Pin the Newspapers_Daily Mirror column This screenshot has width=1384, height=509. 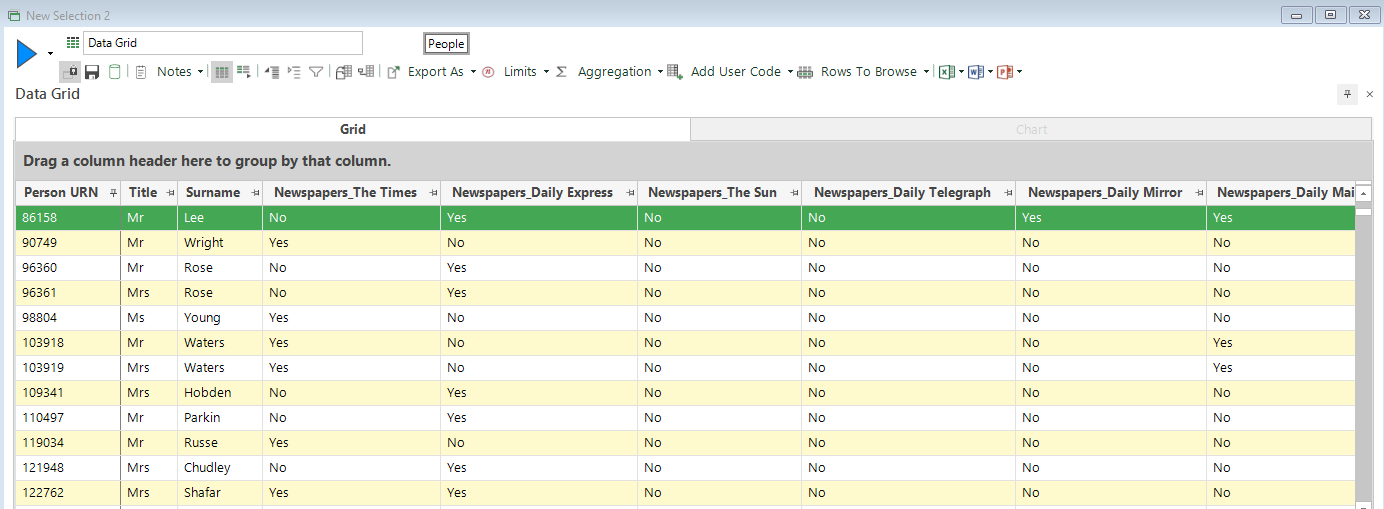pyautogui.click(x=1198, y=193)
